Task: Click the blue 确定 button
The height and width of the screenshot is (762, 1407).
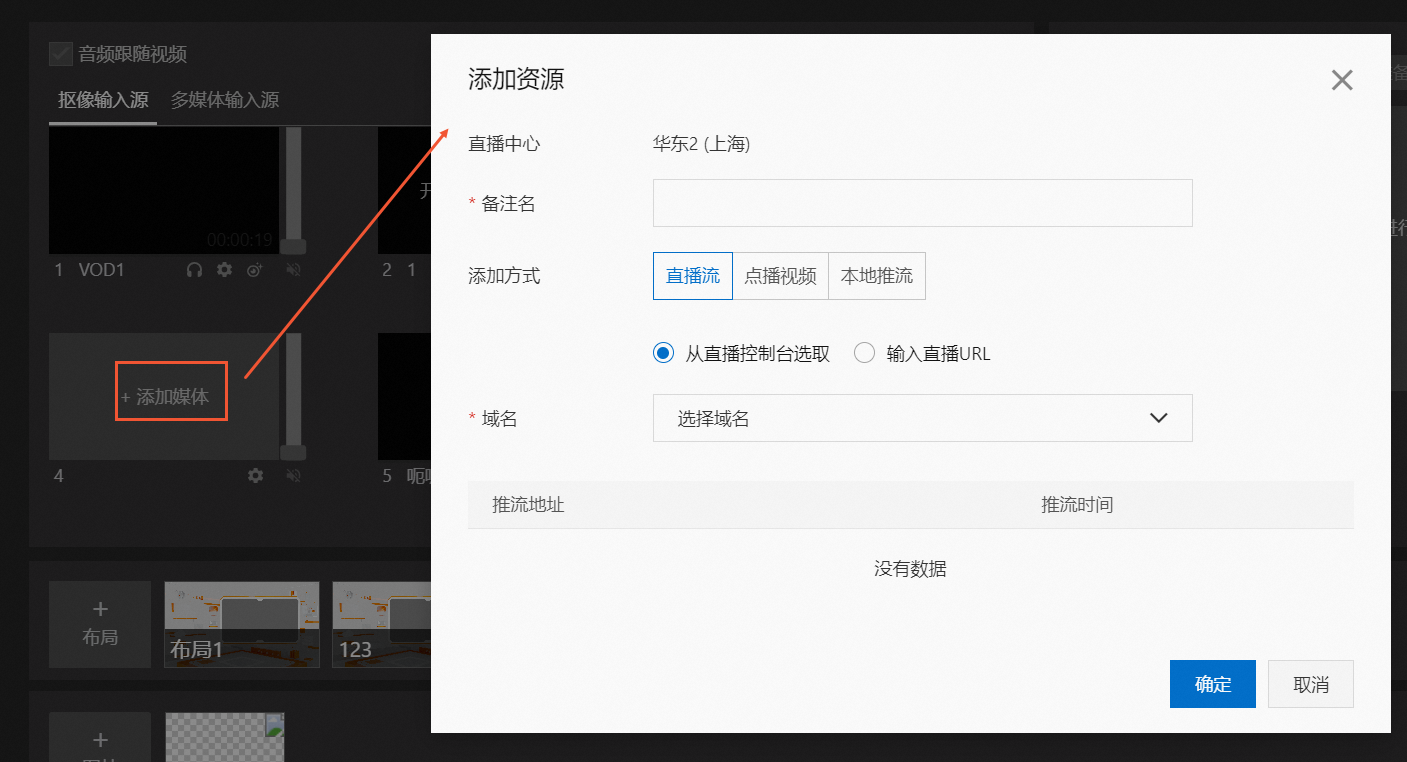Action: 1212,684
